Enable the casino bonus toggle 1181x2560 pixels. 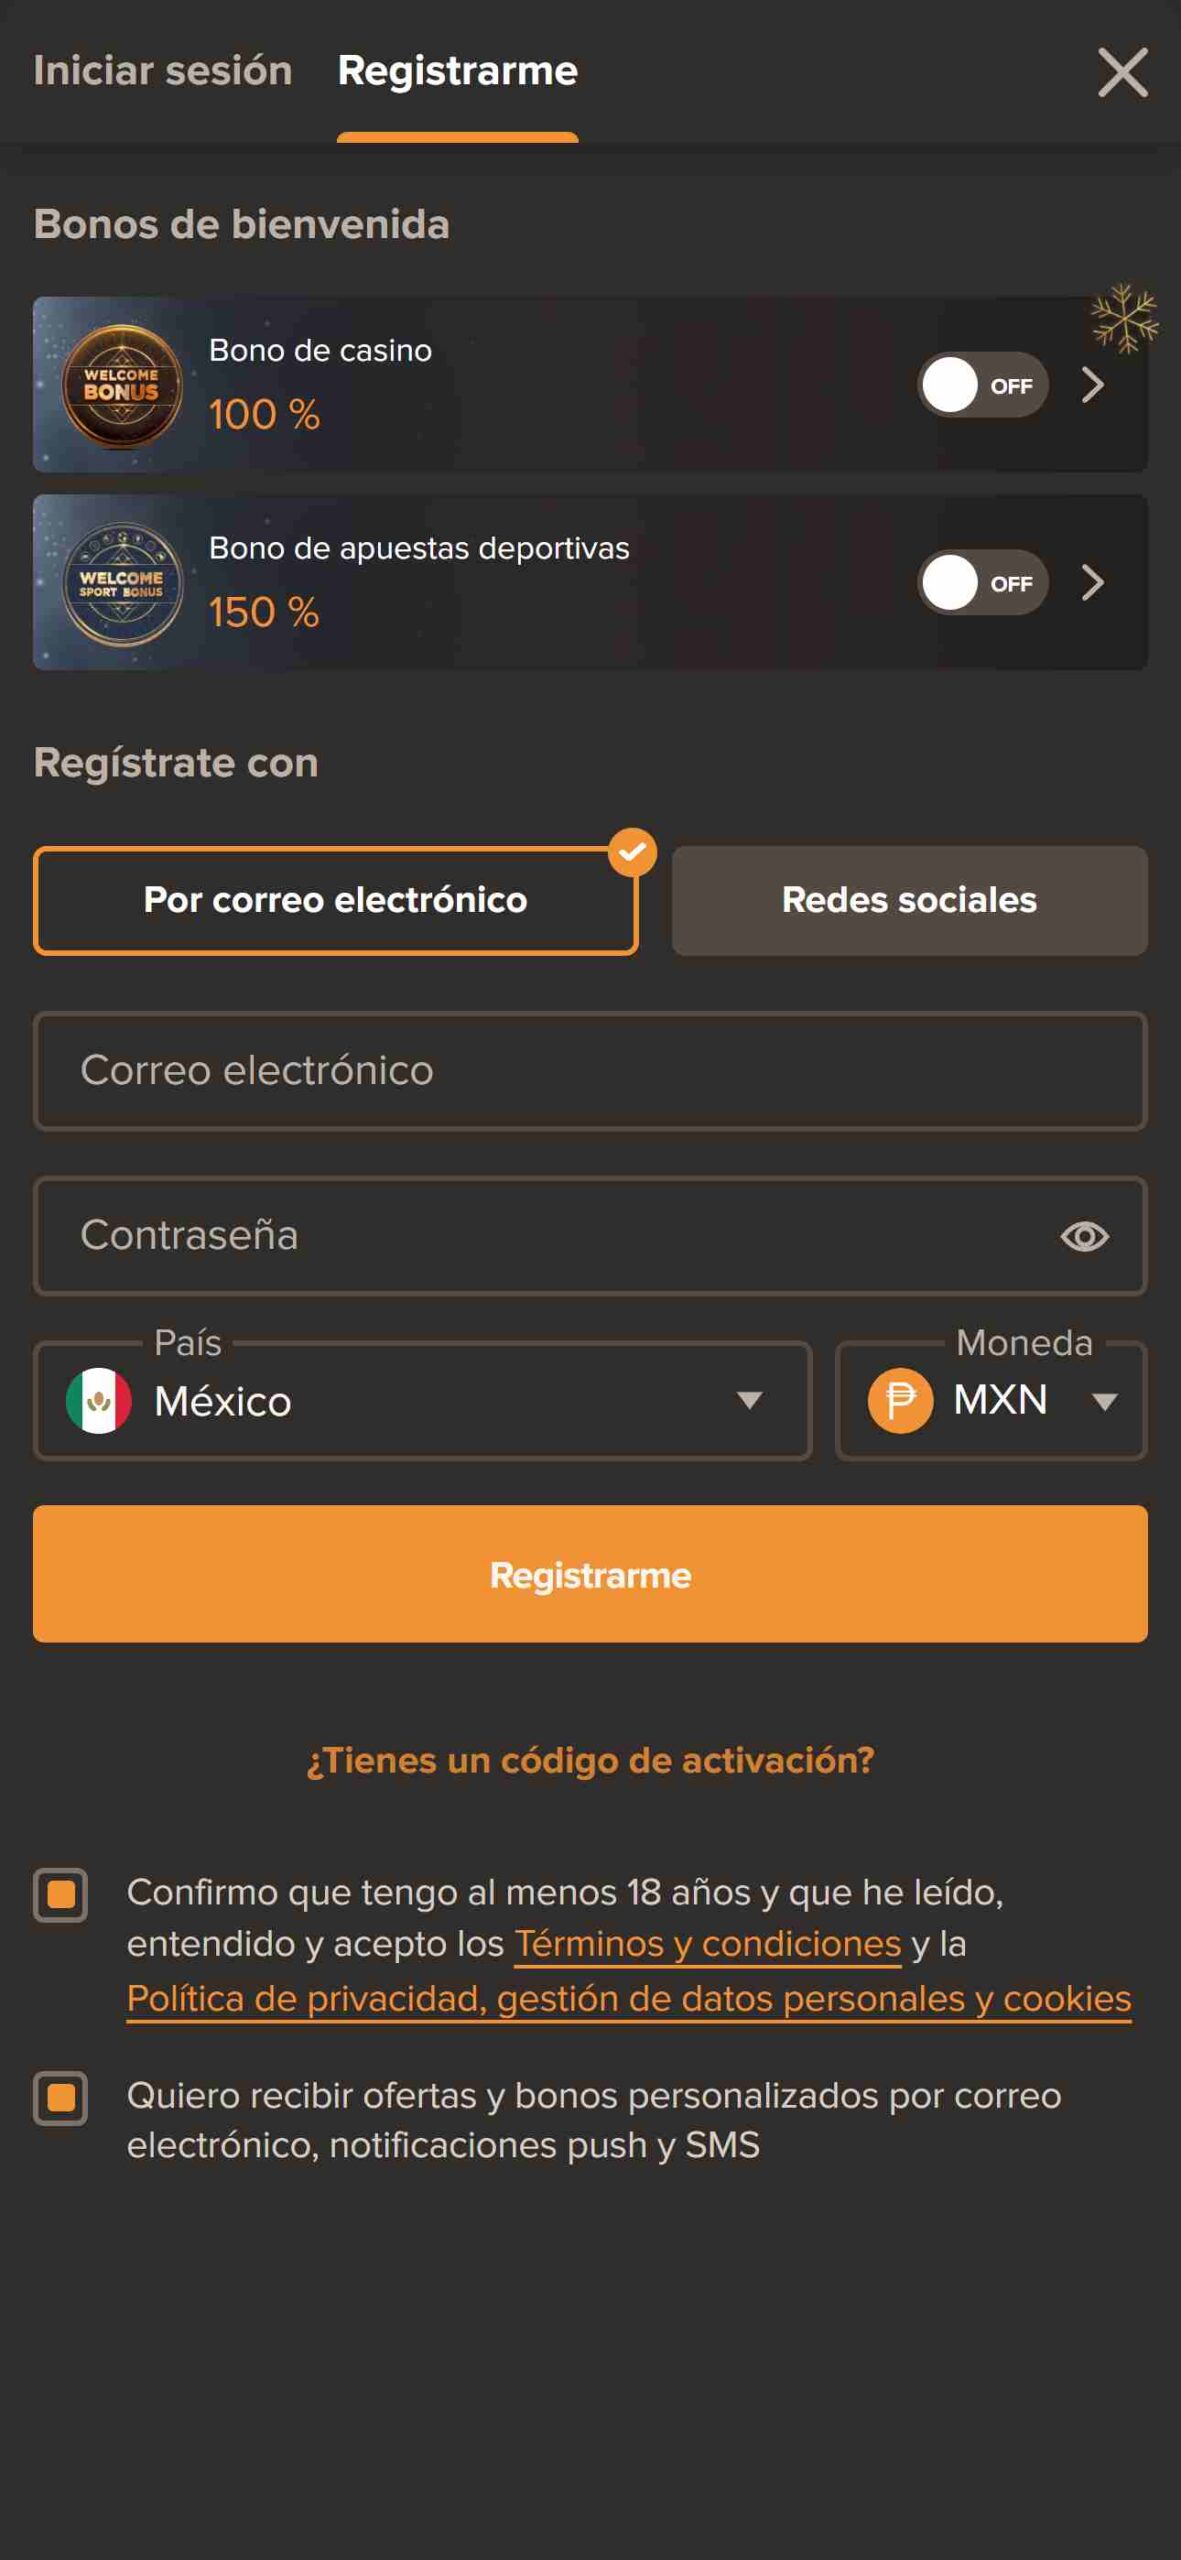[x=982, y=385]
